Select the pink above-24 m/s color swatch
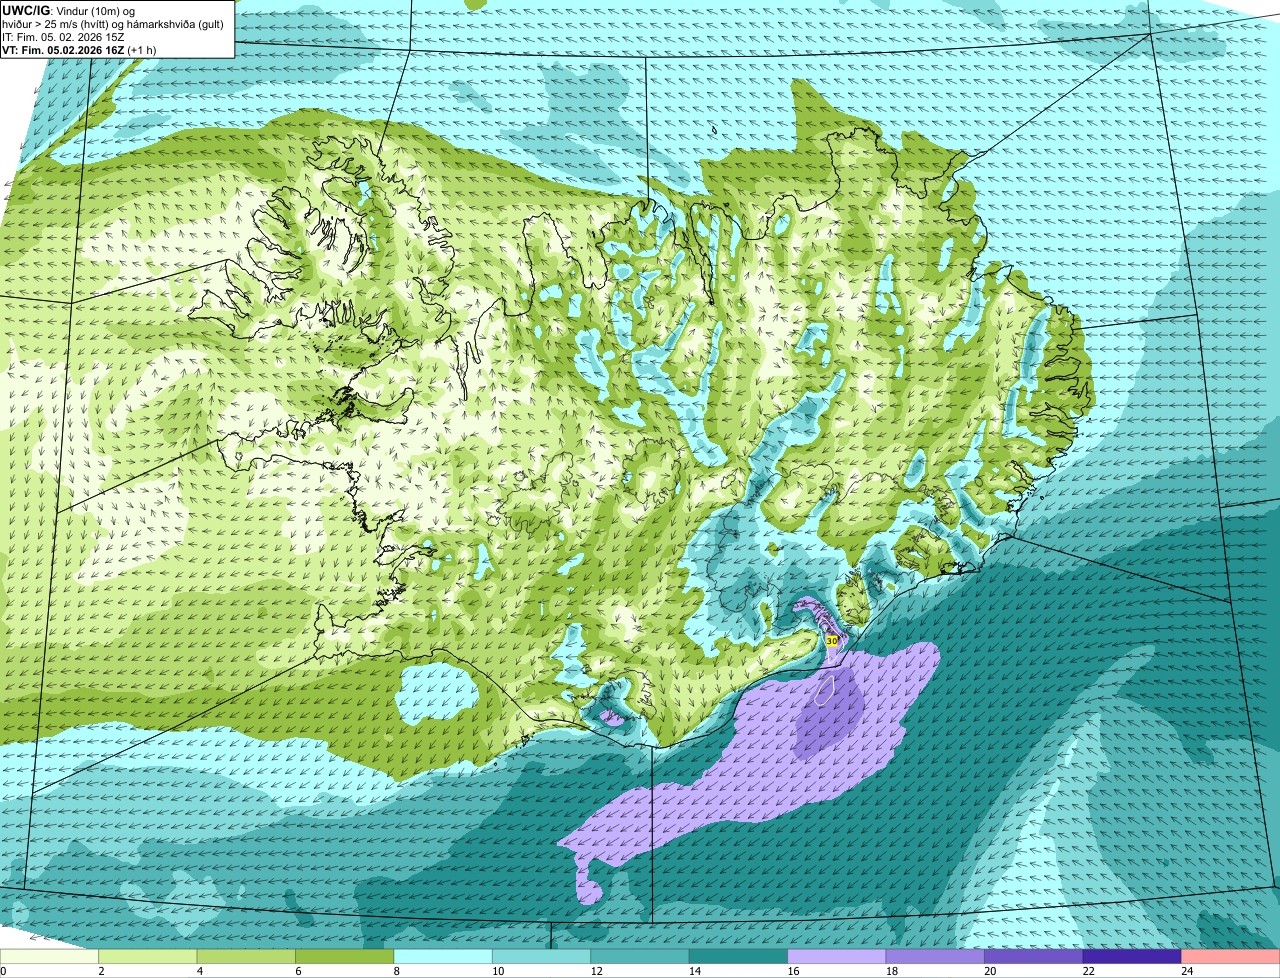 pyautogui.click(x=1231, y=957)
